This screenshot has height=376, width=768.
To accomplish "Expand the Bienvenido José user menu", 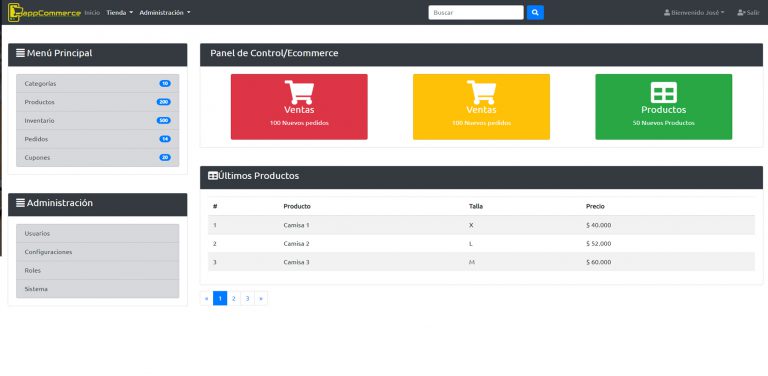I will pos(694,13).
